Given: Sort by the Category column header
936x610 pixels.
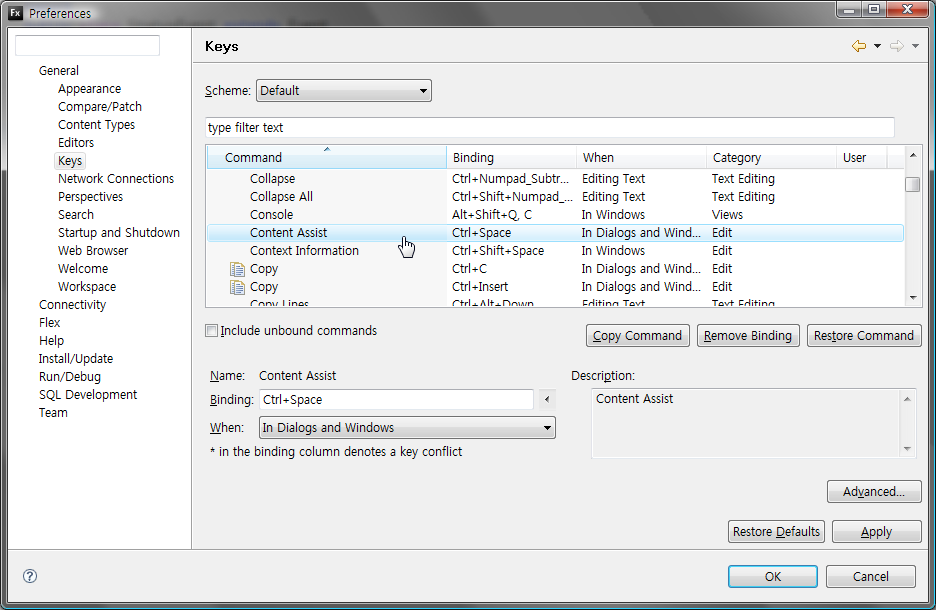Looking at the screenshot, I should [x=772, y=158].
